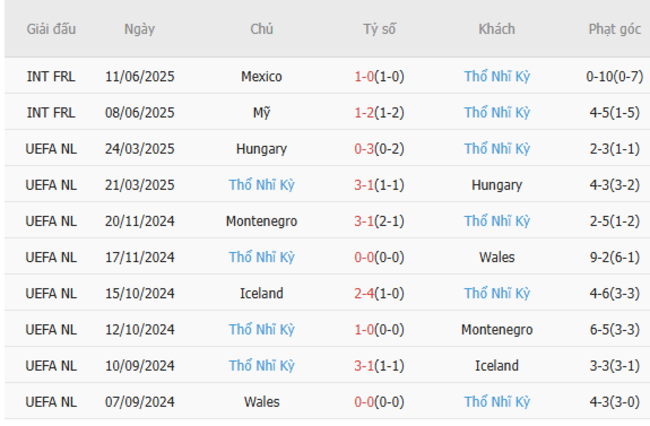
Task: Open the Mexico team name
Action: click(262, 76)
